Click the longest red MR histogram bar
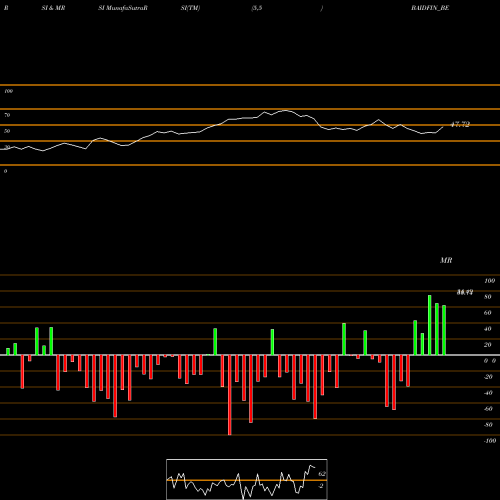The height and width of the screenshot is (500, 500). (230, 395)
